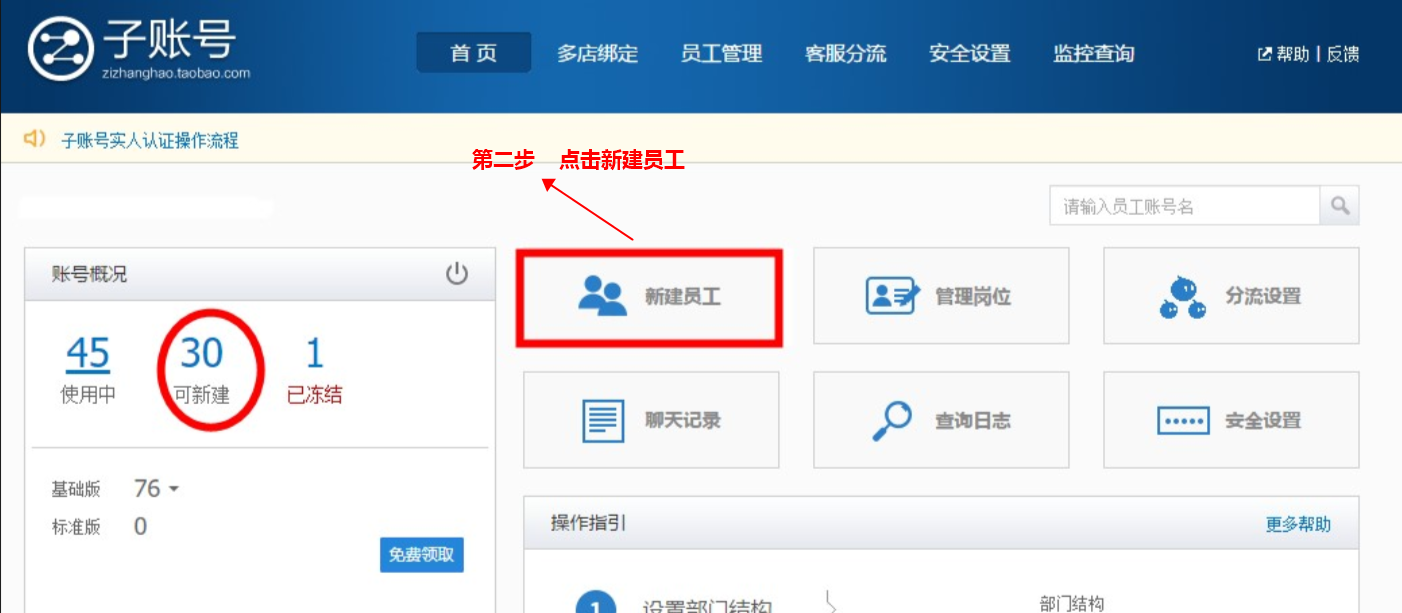Click the 新建员工 people icon
This screenshot has height=613, width=1402.
(x=602, y=297)
